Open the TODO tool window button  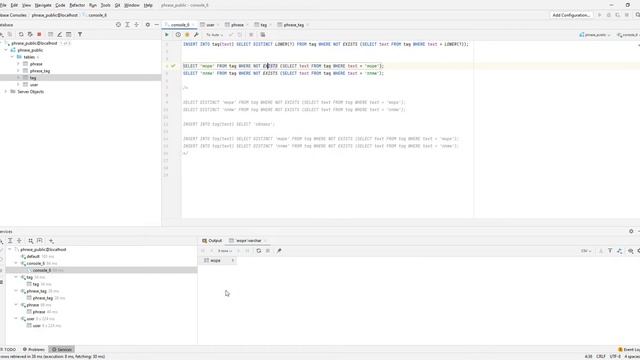[9, 349]
